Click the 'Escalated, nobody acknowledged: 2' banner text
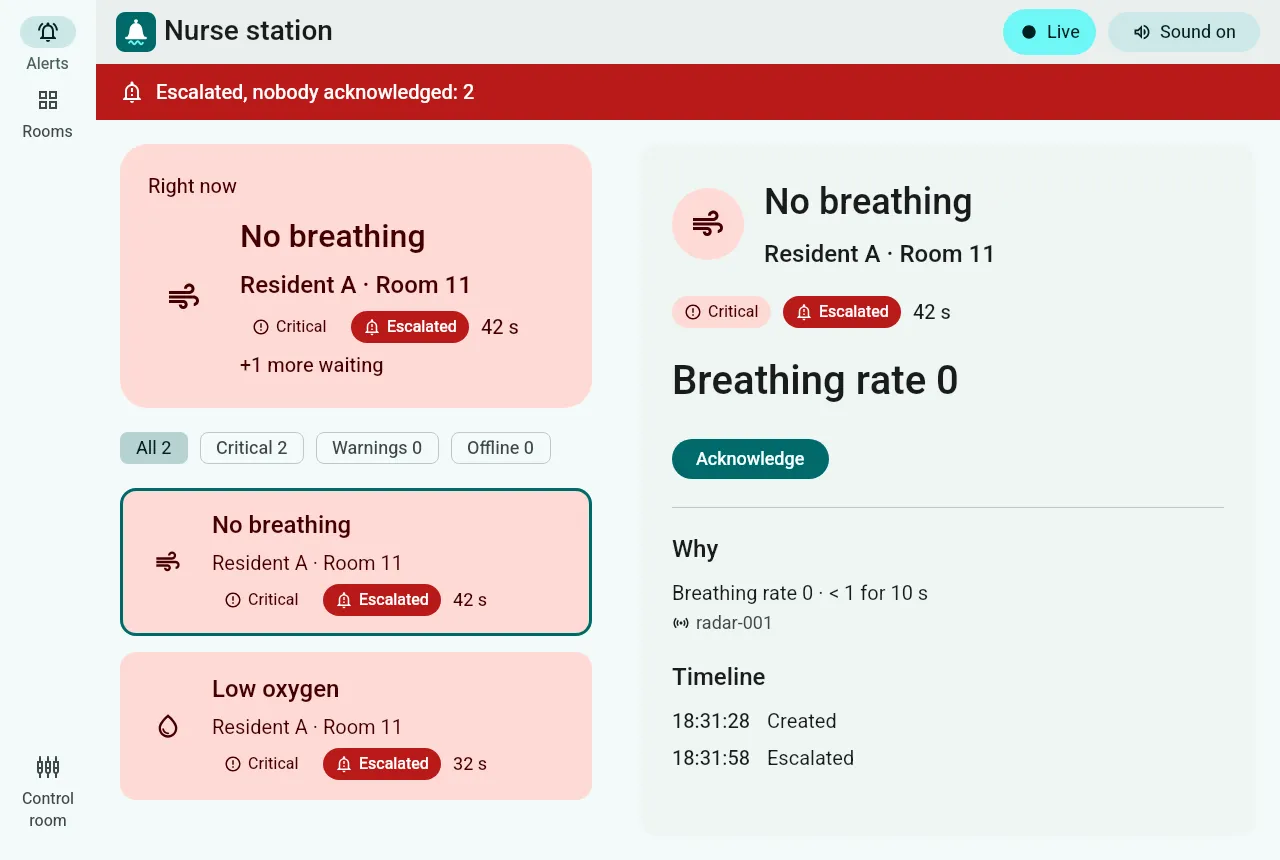 point(315,93)
